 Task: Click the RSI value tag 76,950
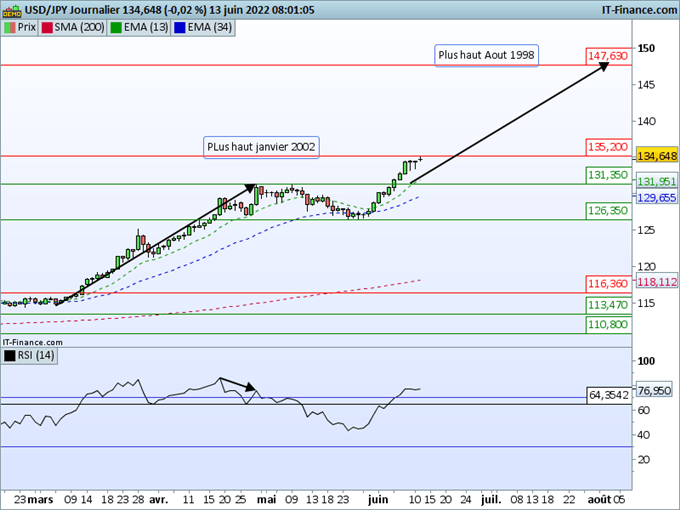654,391
